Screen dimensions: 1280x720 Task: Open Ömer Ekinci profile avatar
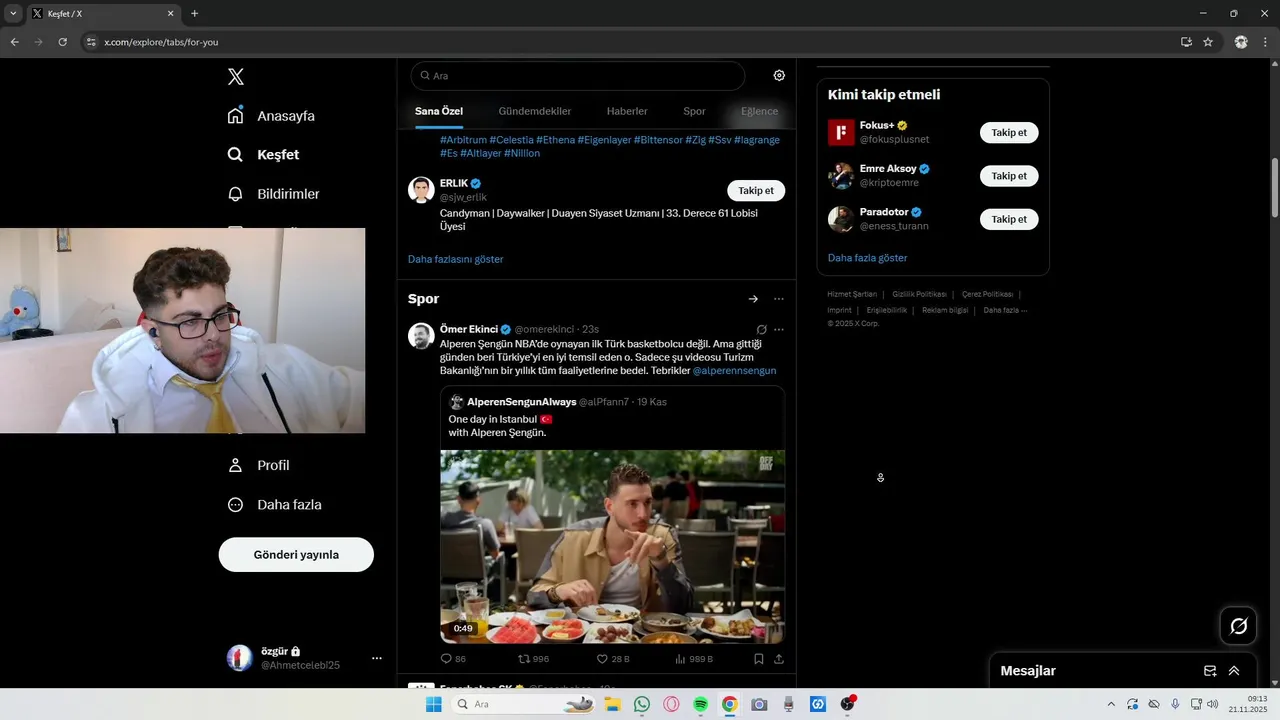click(421, 336)
